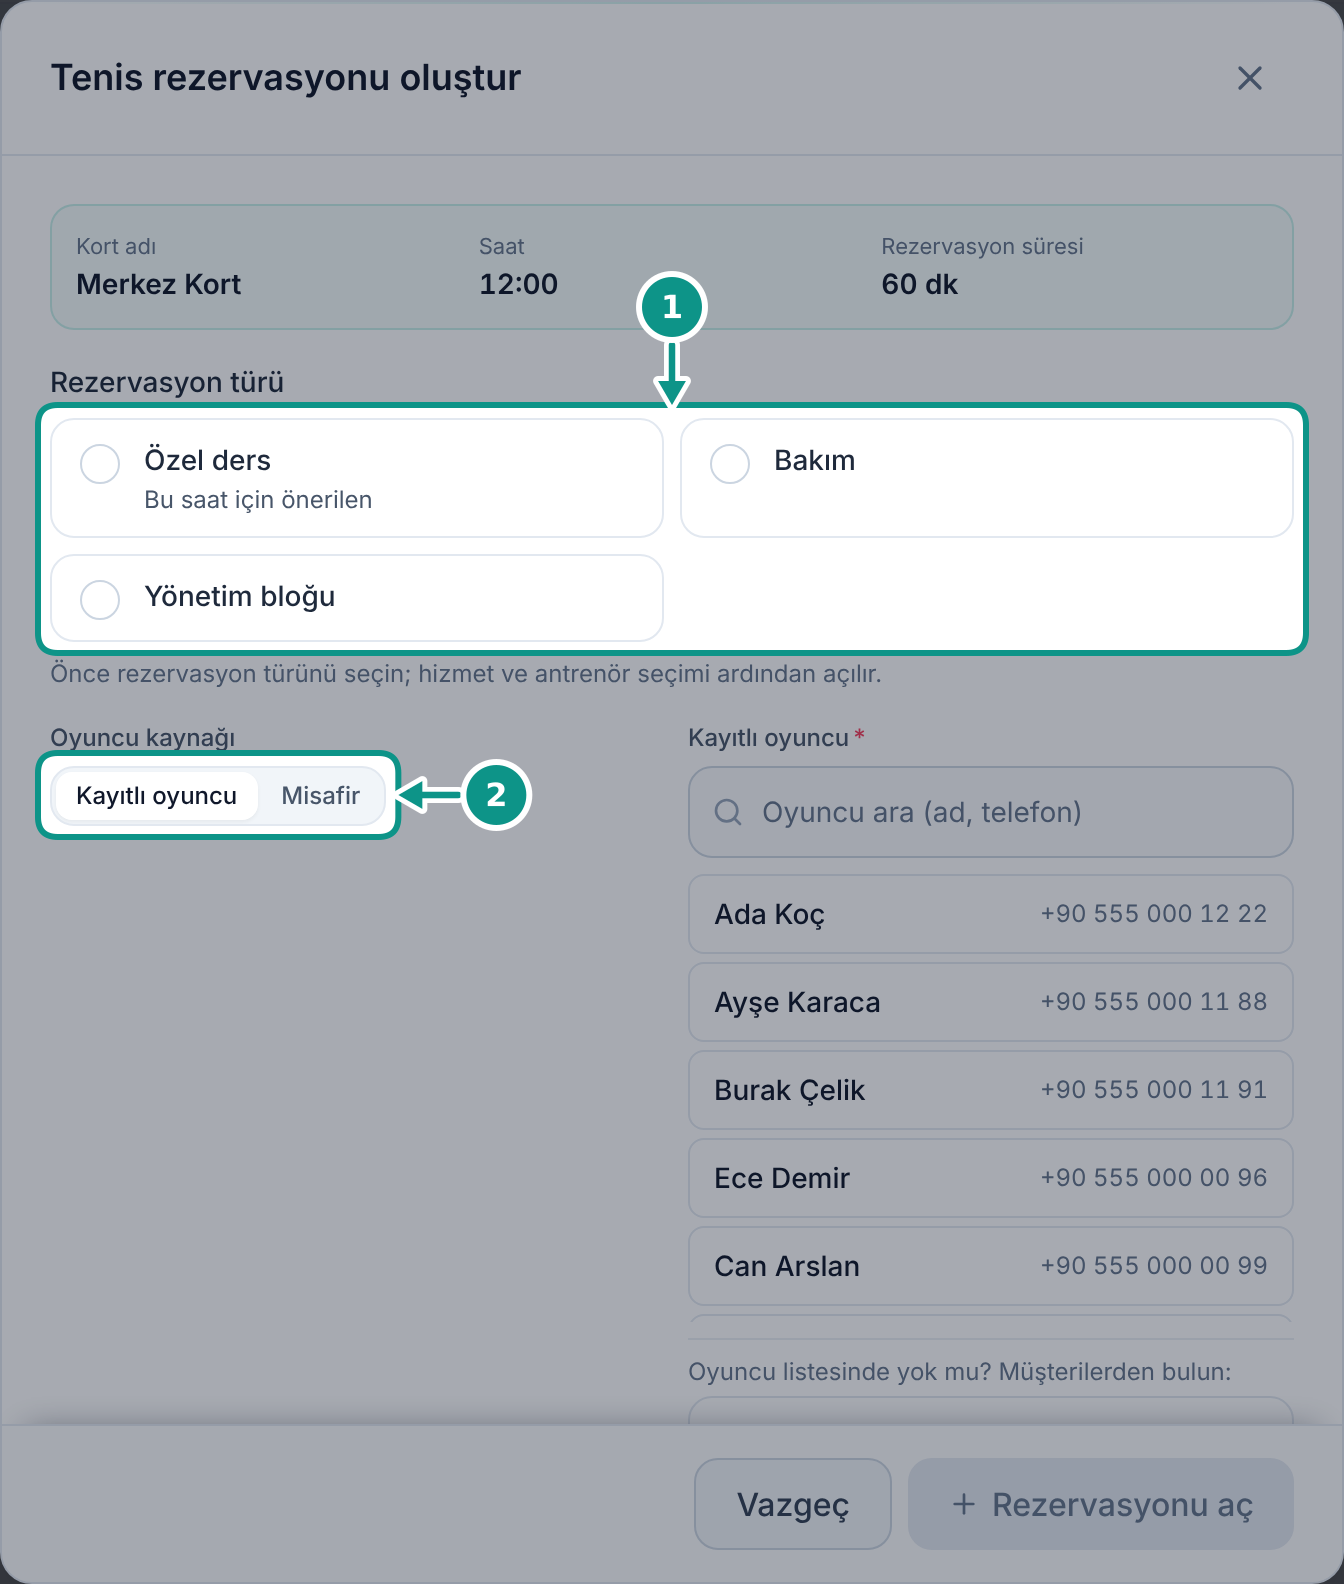
Task: Click the Rezervasyonu aç button
Action: 1101,1504
